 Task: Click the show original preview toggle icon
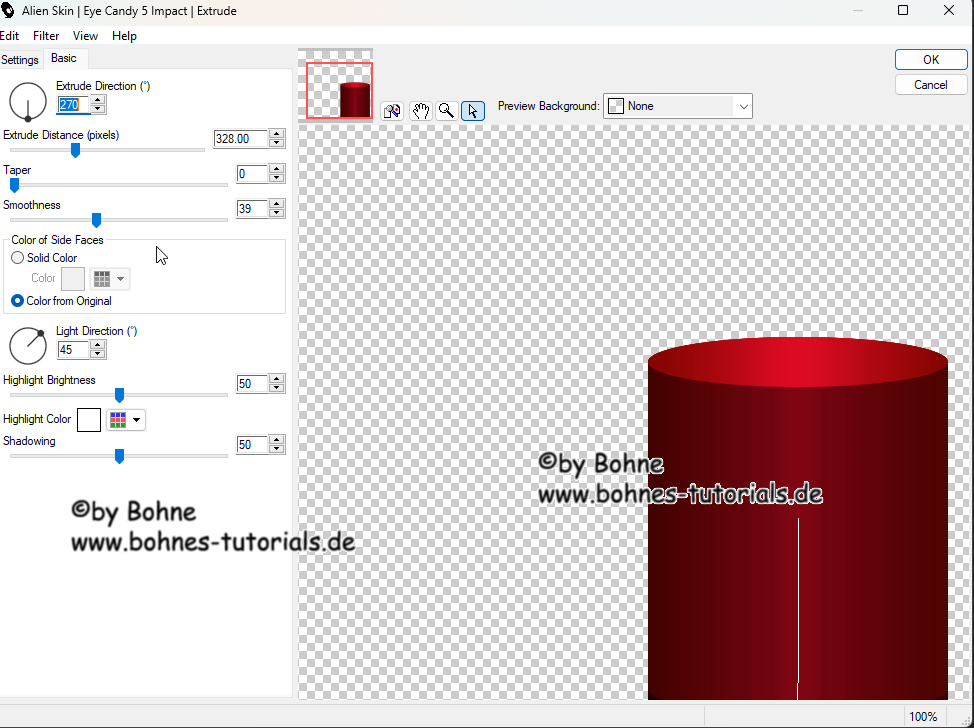click(392, 110)
